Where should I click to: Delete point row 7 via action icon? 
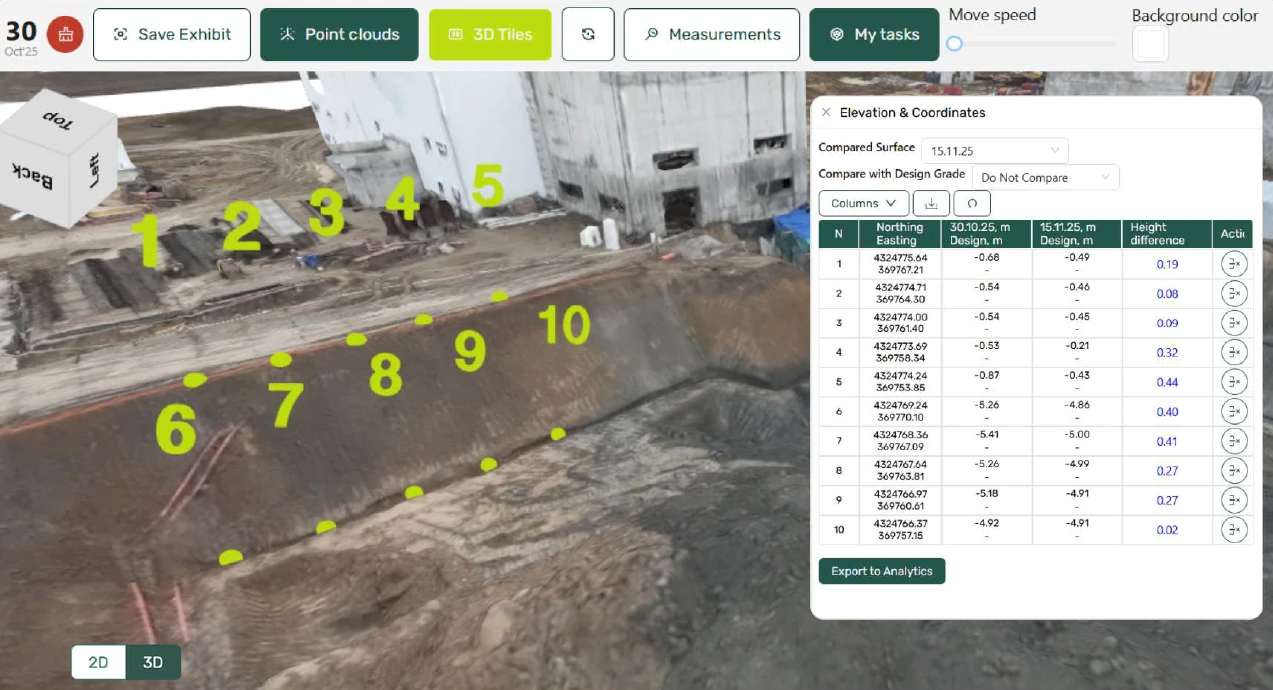point(1235,441)
